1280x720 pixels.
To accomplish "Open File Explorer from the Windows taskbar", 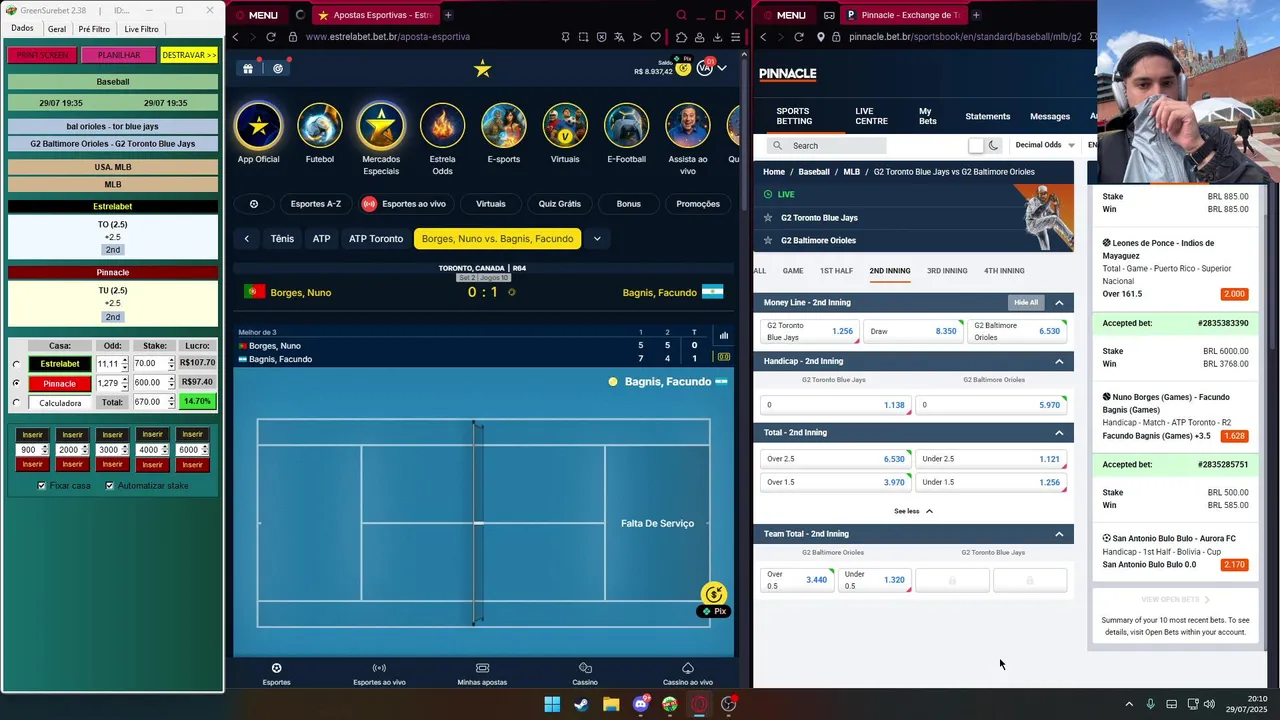I will [x=611, y=704].
